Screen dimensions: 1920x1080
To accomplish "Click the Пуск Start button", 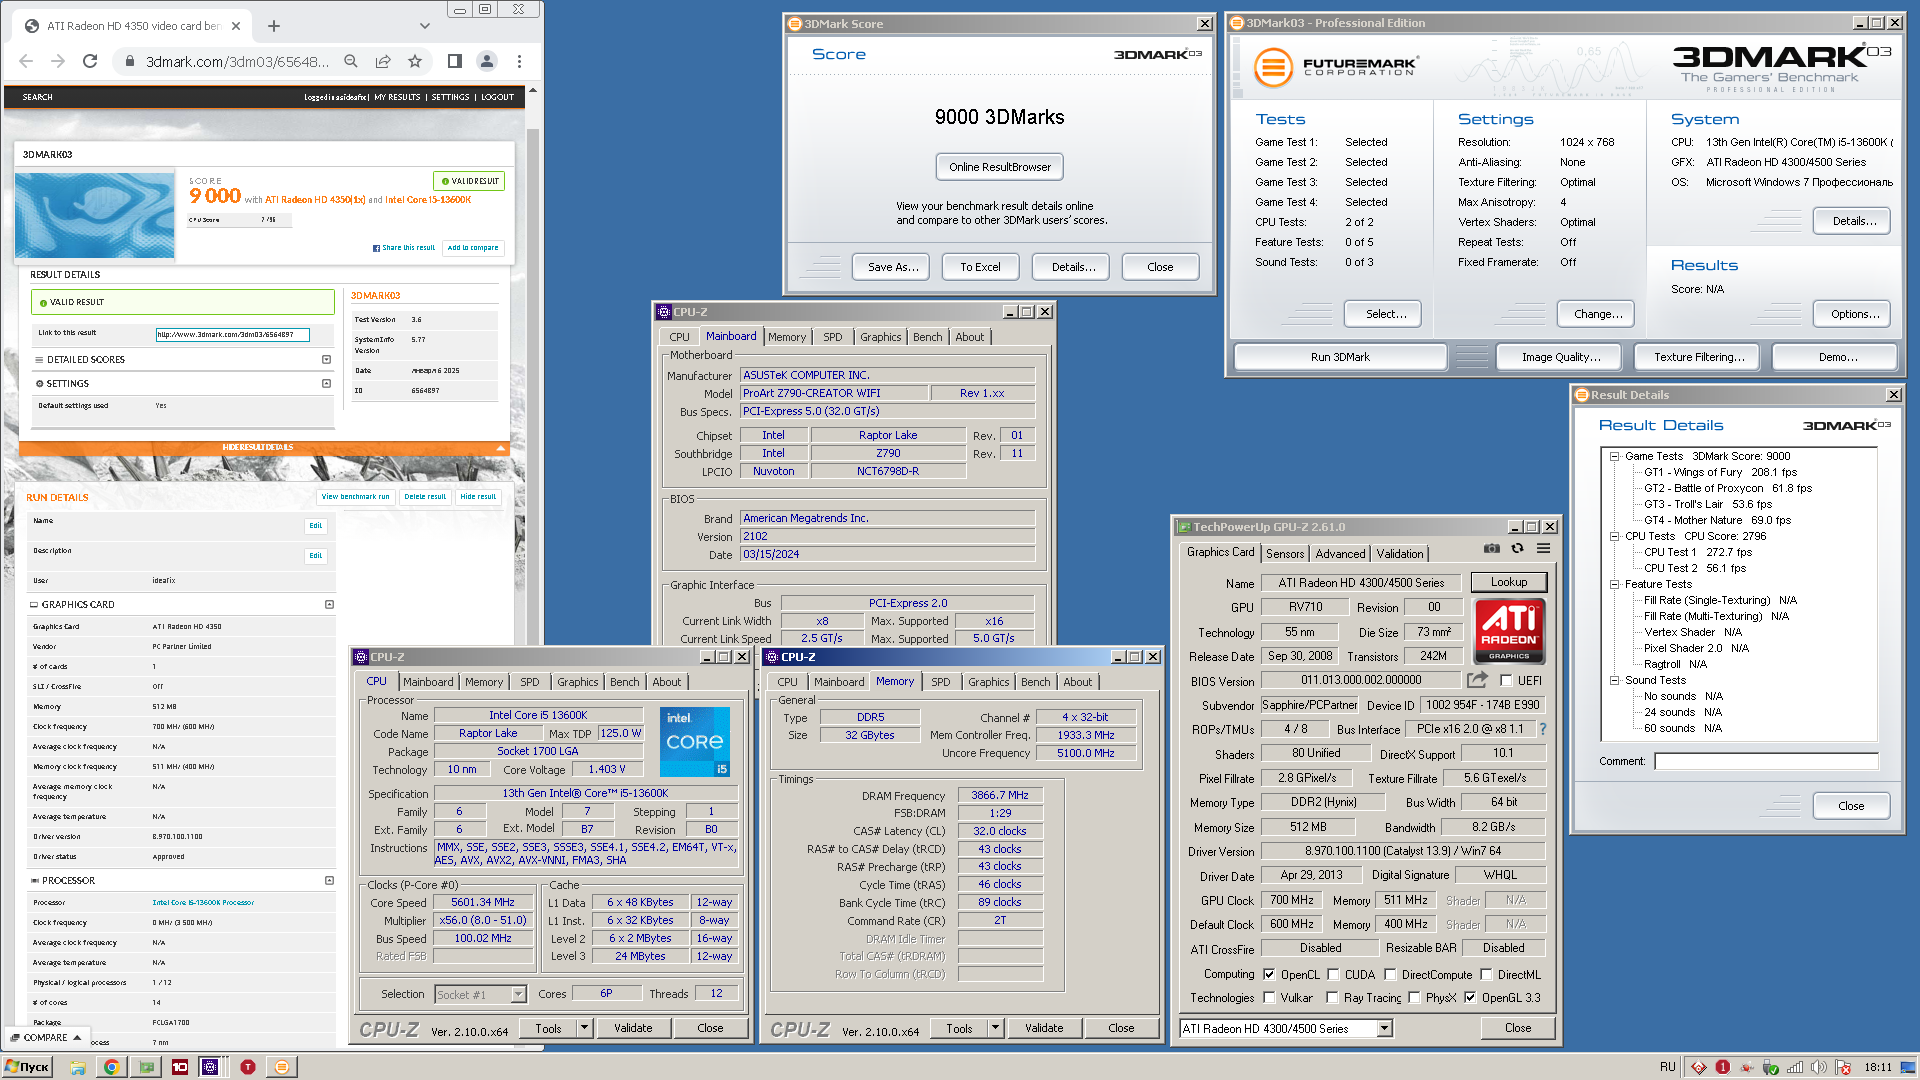I will [27, 1067].
